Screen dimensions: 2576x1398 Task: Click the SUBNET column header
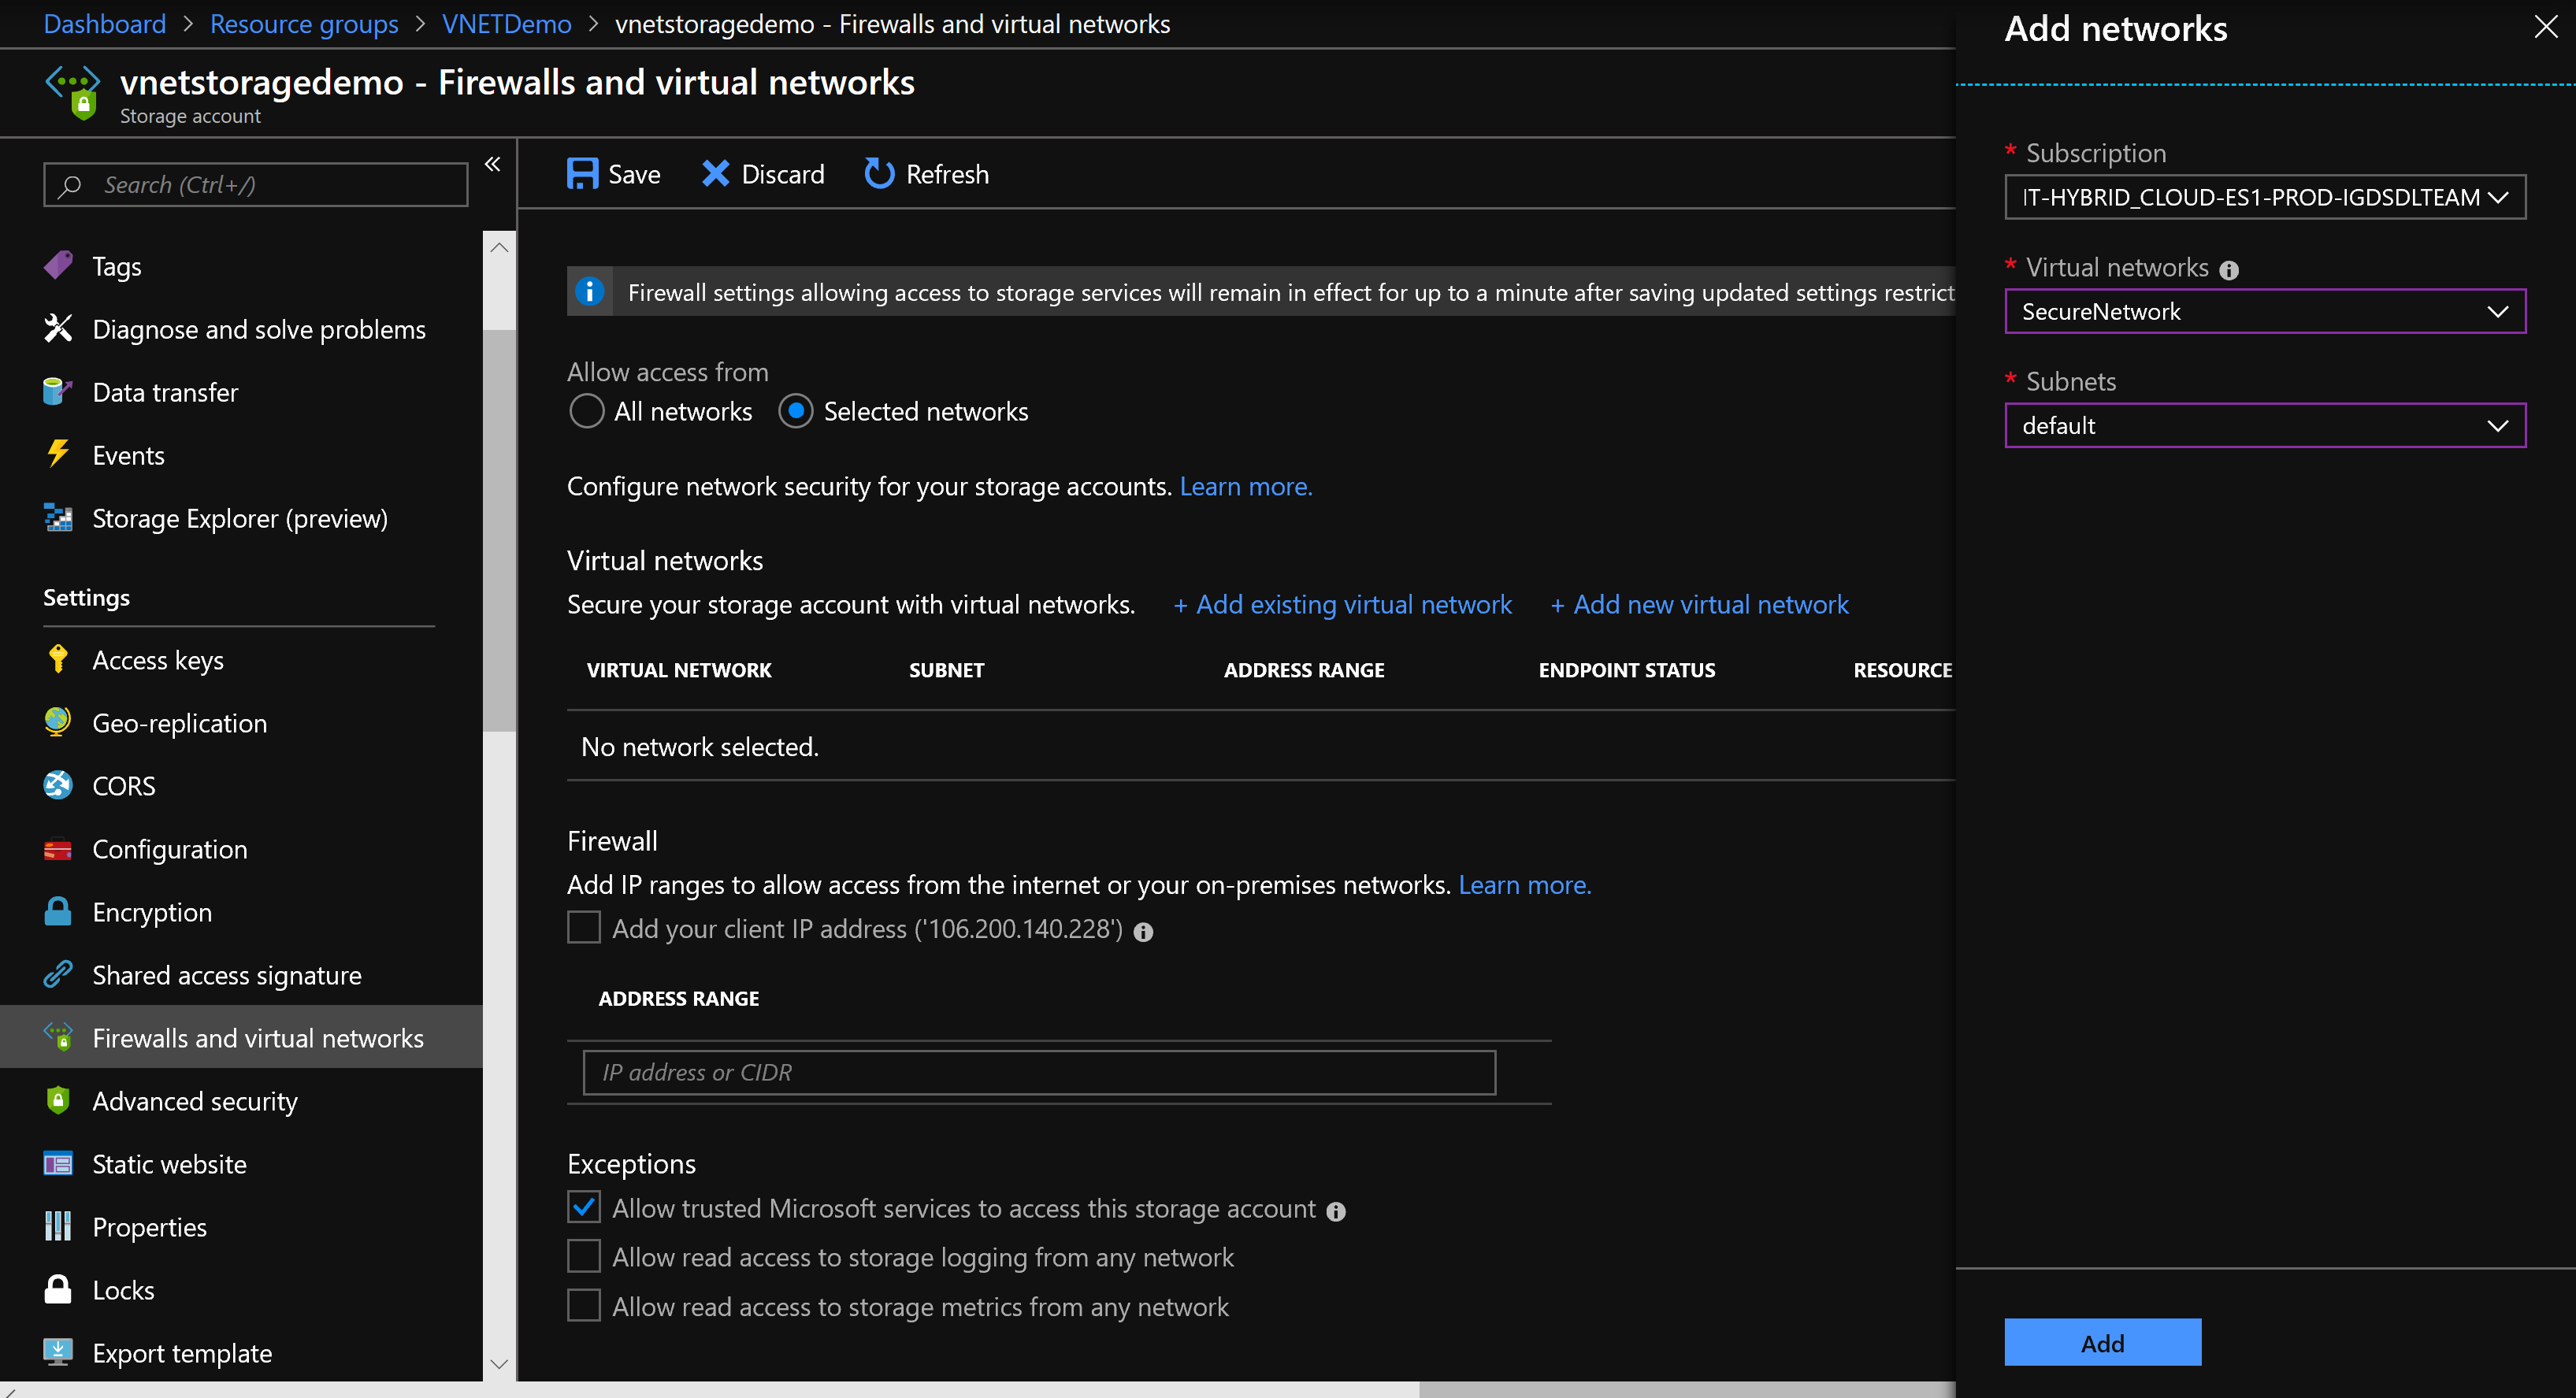(946, 670)
